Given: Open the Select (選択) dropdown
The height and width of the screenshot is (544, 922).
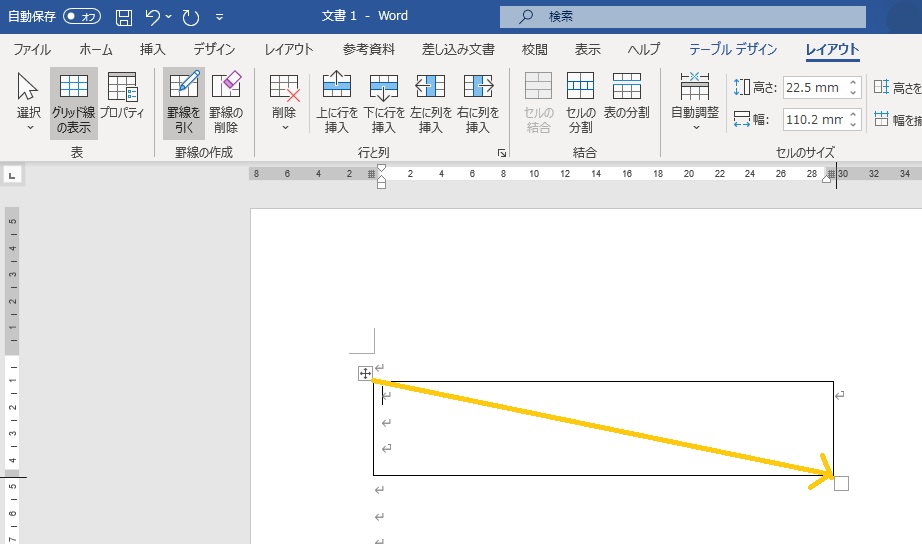Looking at the screenshot, I should click(29, 103).
